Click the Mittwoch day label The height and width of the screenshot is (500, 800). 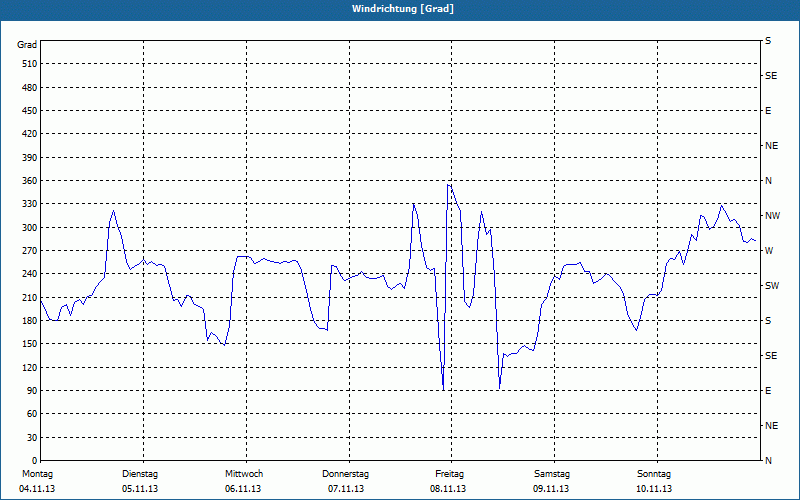(x=244, y=474)
